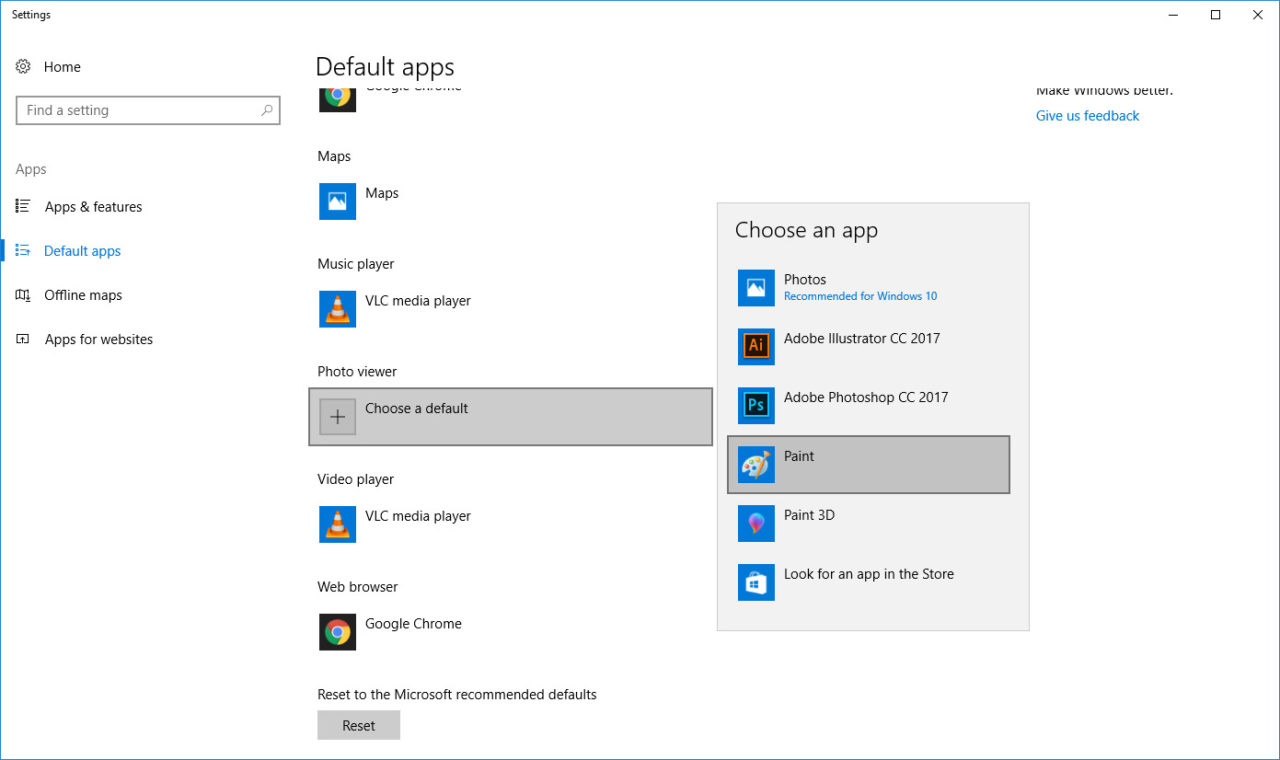Click the plus icon under Photo viewer
Screen dimensions: 1280x760
(338, 417)
